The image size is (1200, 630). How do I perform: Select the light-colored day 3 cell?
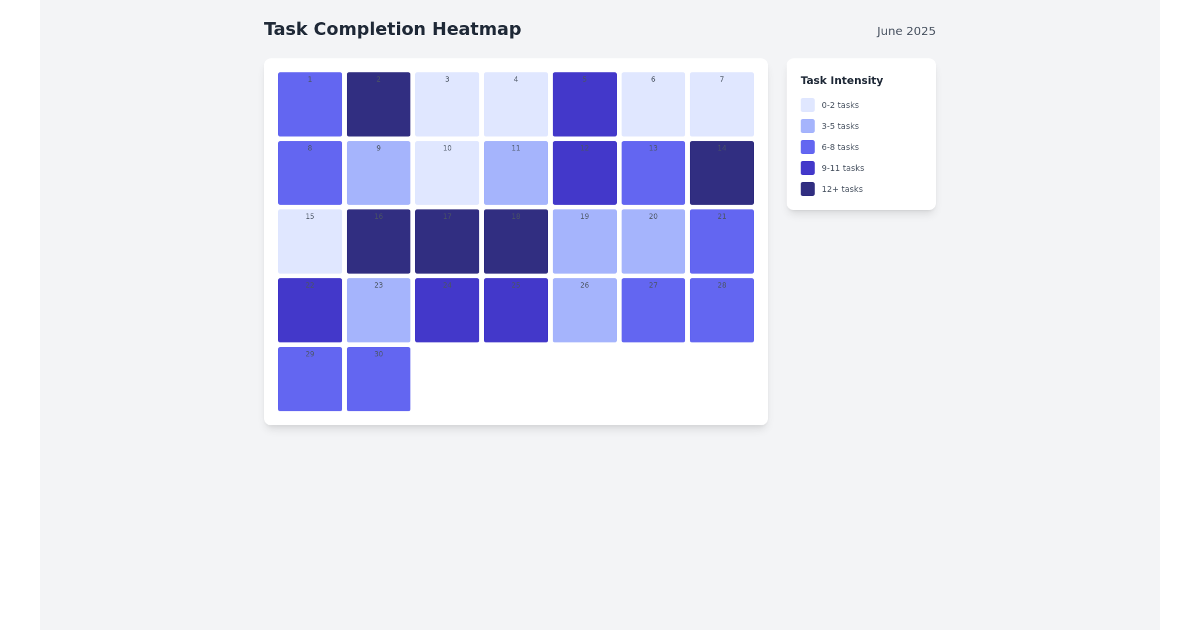(x=447, y=104)
